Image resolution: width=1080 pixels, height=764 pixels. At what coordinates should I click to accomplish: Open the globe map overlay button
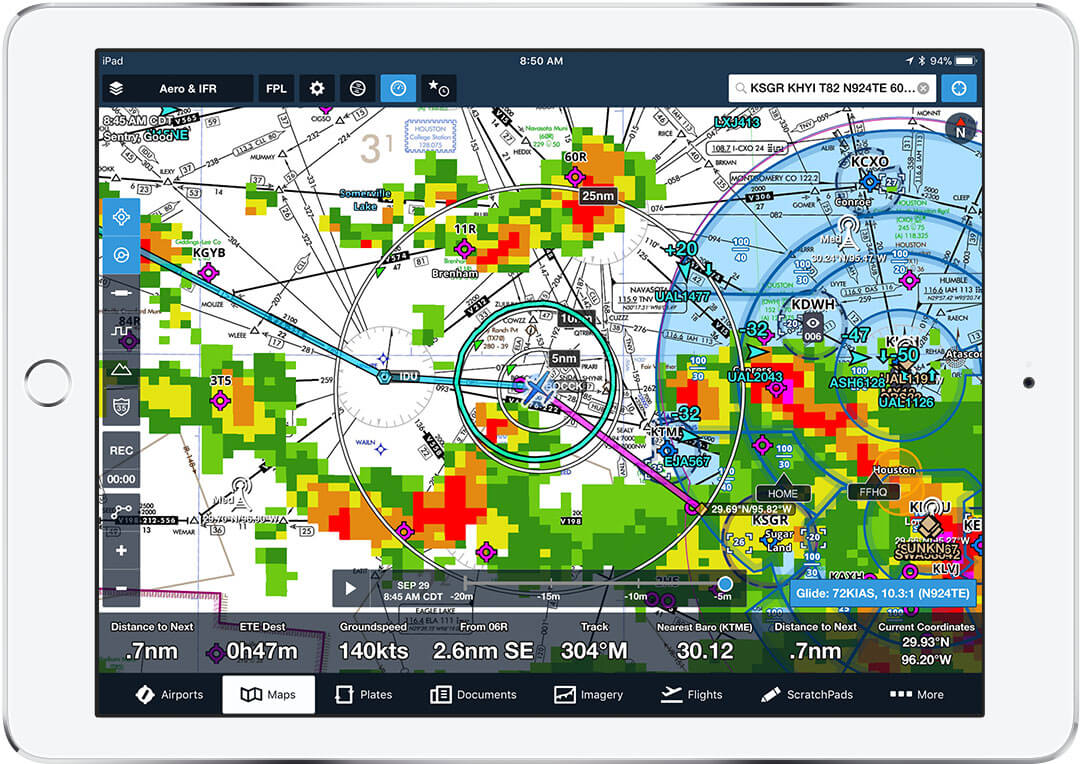pyautogui.click(x=358, y=88)
